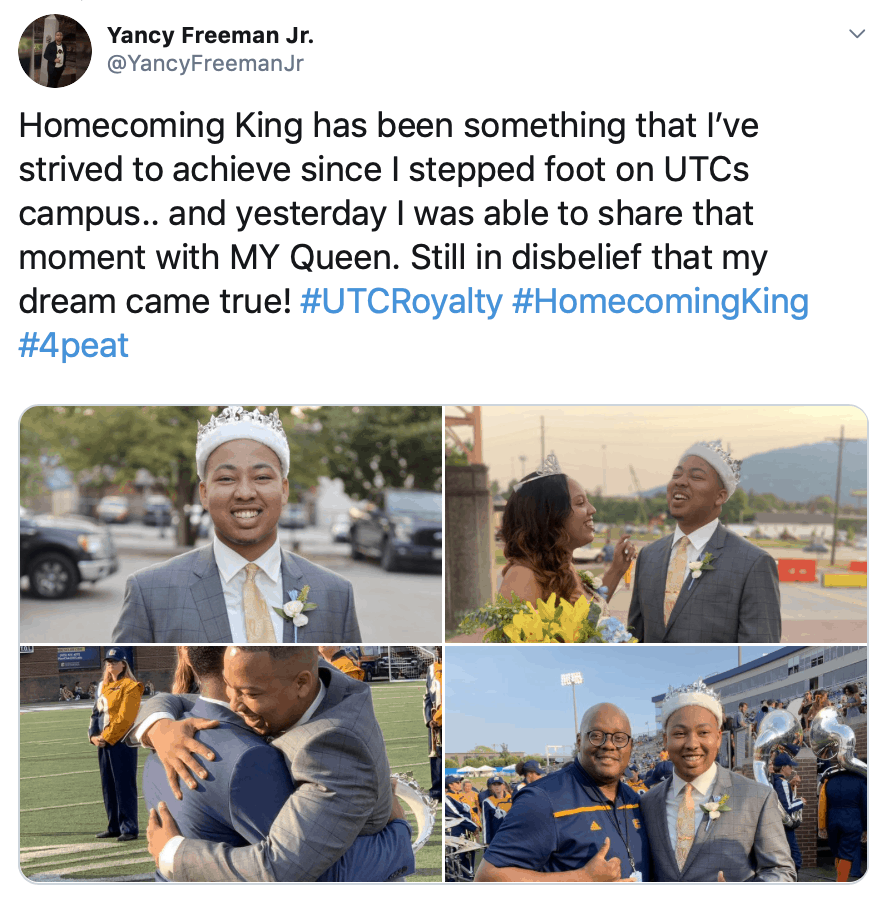Click the gold tie in the first photo

pos(257,604)
